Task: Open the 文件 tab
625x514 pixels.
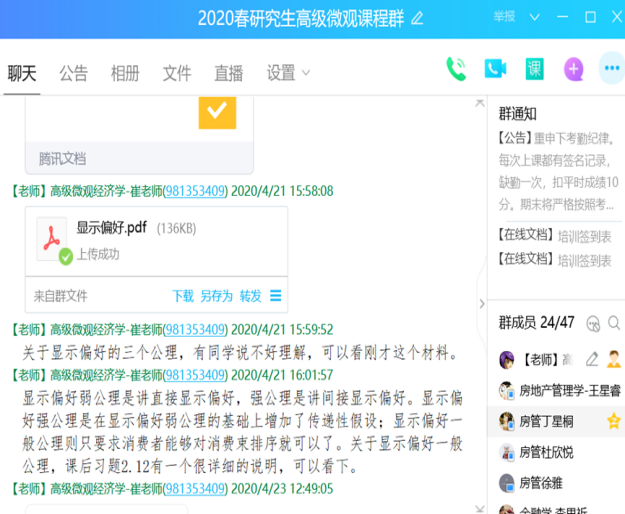Action: coord(177,74)
